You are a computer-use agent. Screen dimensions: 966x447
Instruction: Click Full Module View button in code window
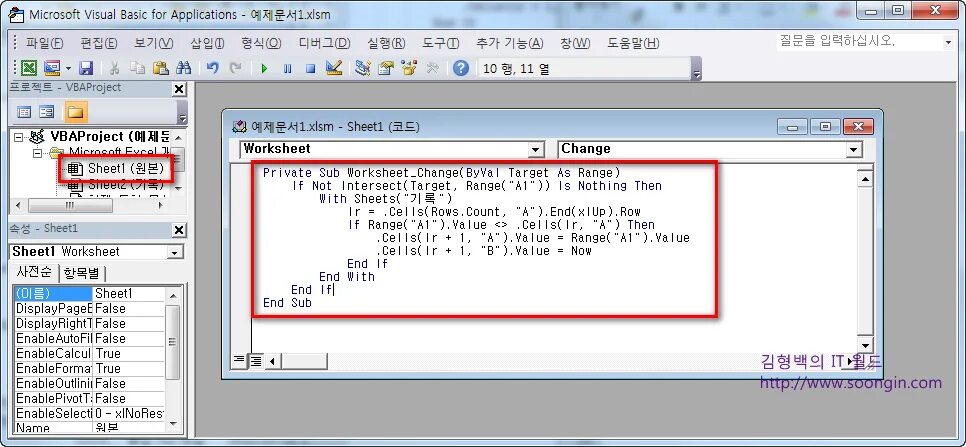click(254, 361)
